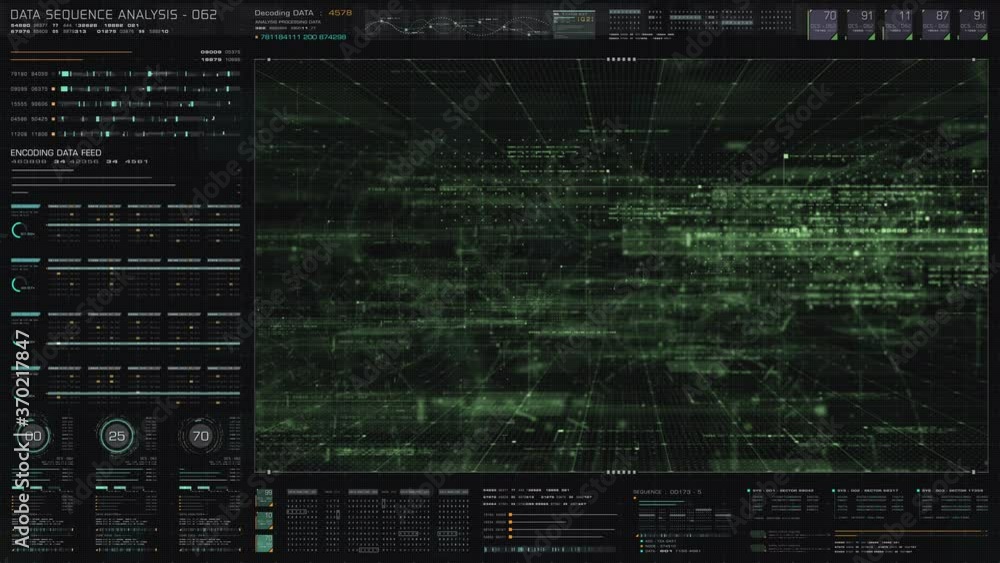
Task: Select the 87 DCS tile
Action: click(x=936, y=24)
